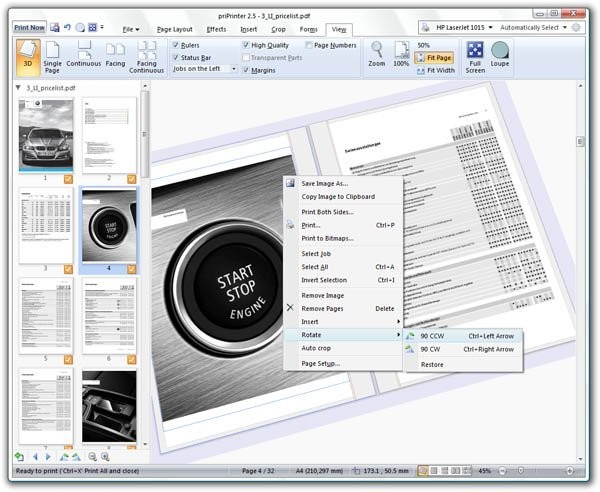The width and height of the screenshot is (600, 492).
Task: Click the Fit Width button
Action: [434, 70]
